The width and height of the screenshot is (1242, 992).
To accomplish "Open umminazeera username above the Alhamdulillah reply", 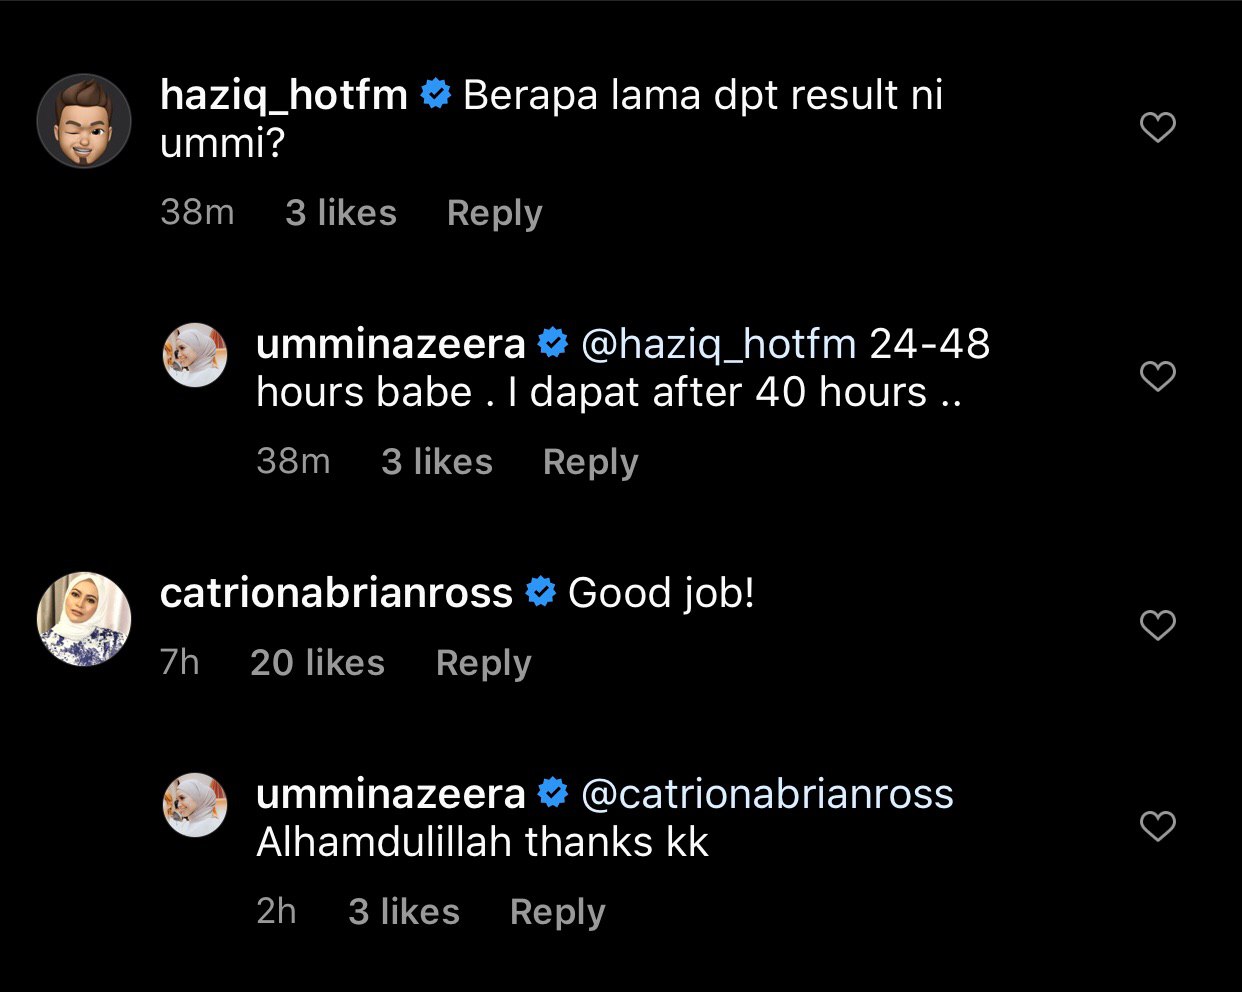I will click(390, 794).
